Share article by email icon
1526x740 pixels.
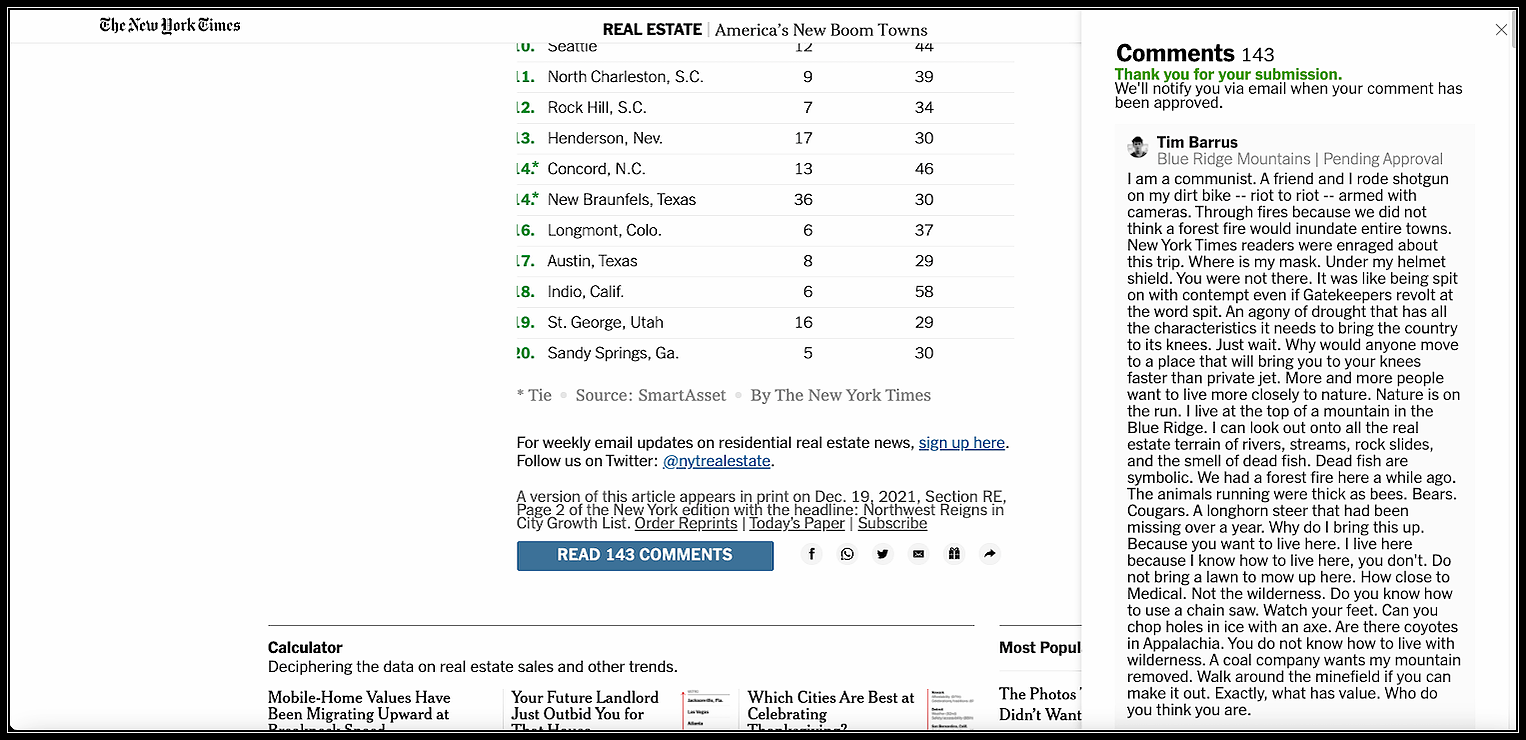pyautogui.click(x=918, y=554)
